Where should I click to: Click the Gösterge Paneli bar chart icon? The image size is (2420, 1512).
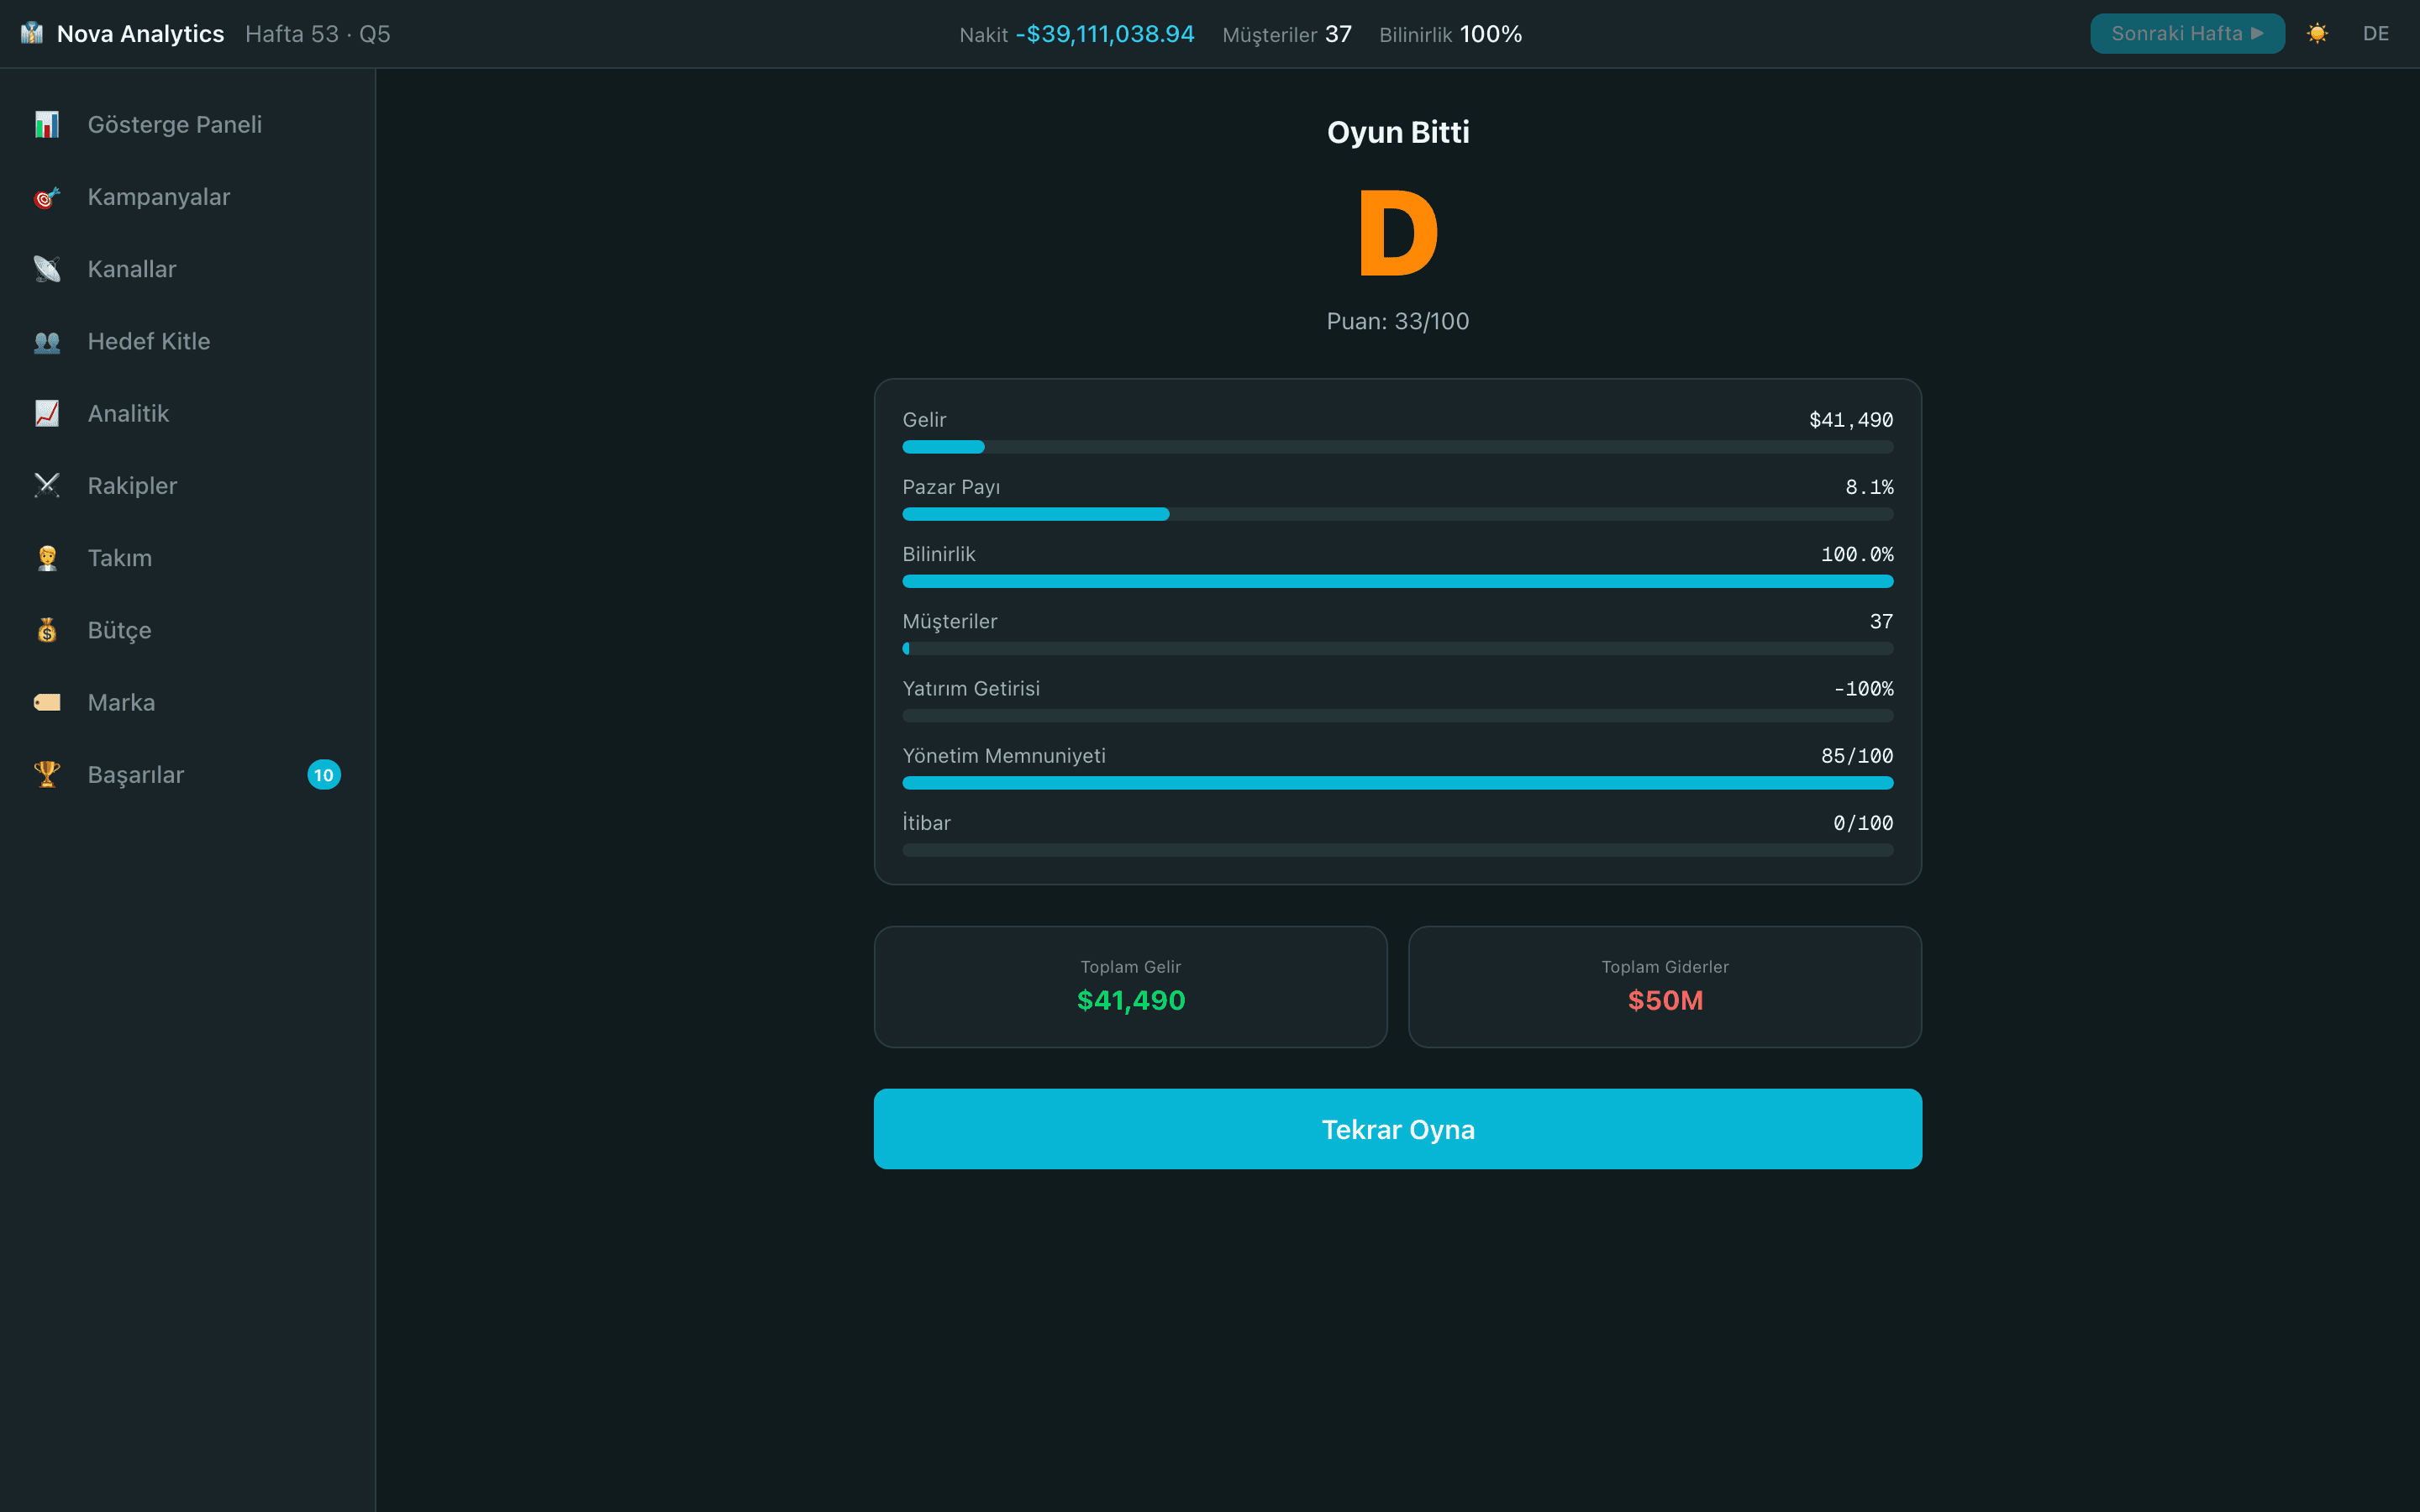click(47, 124)
